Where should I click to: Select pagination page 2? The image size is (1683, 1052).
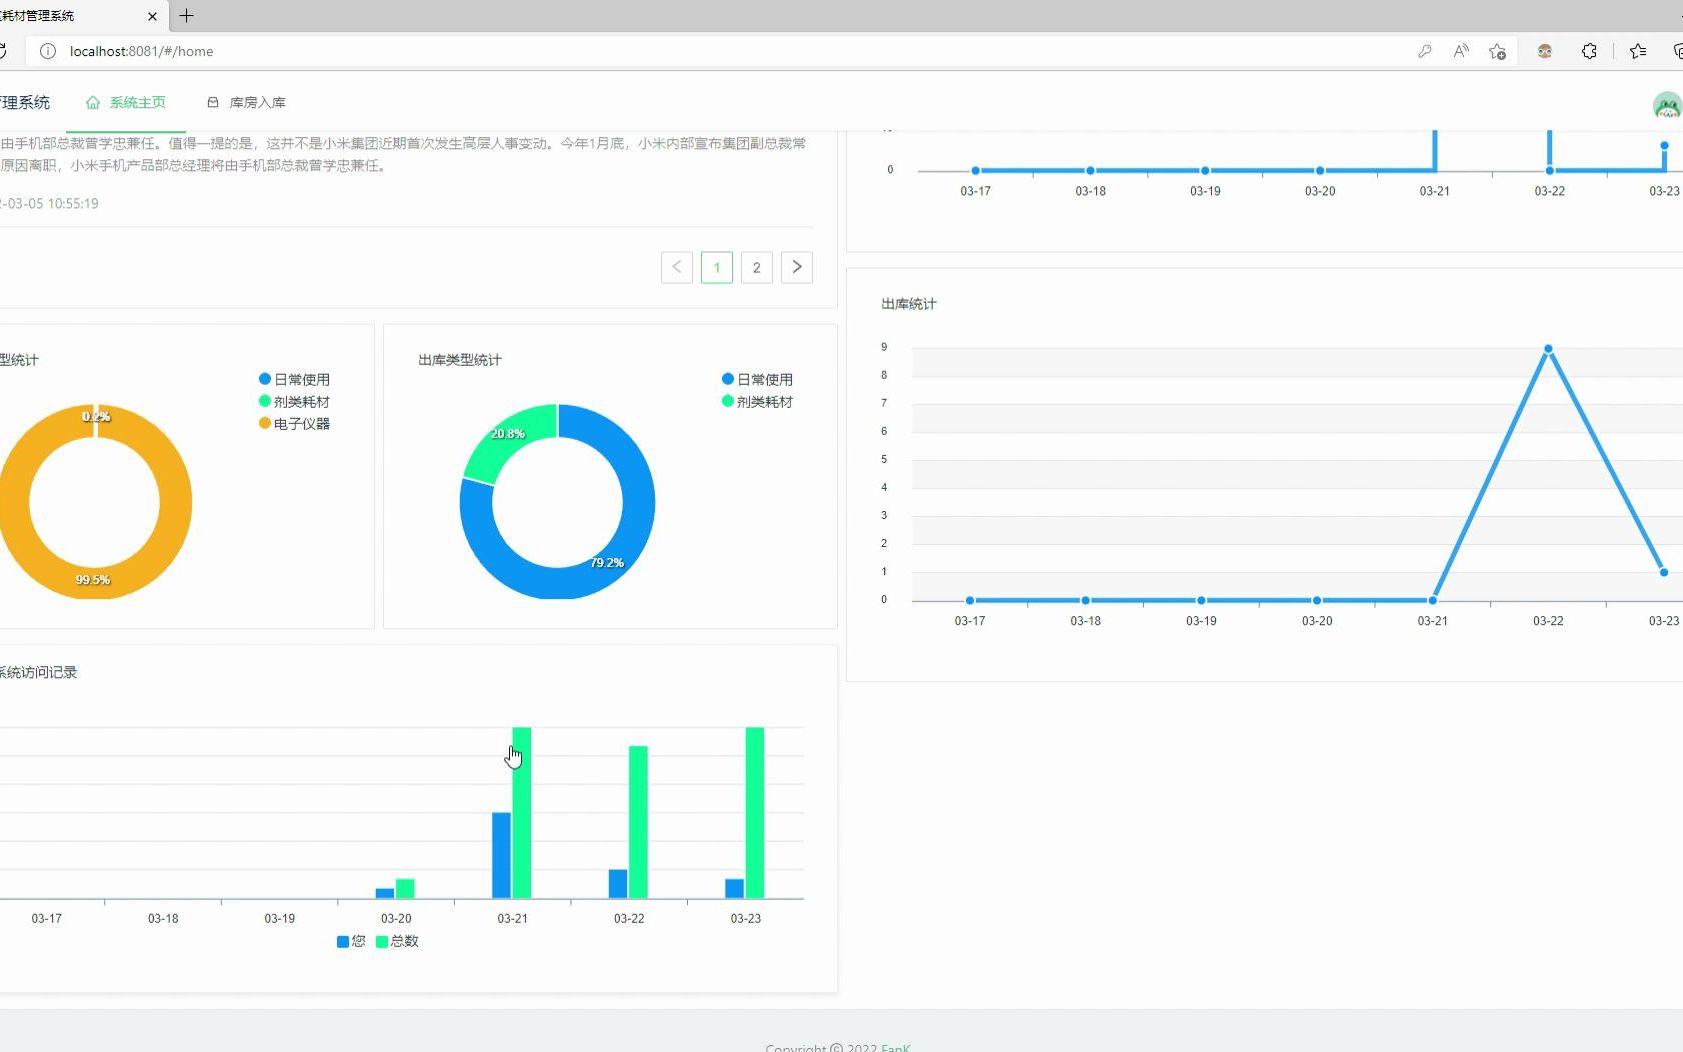coord(757,267)
